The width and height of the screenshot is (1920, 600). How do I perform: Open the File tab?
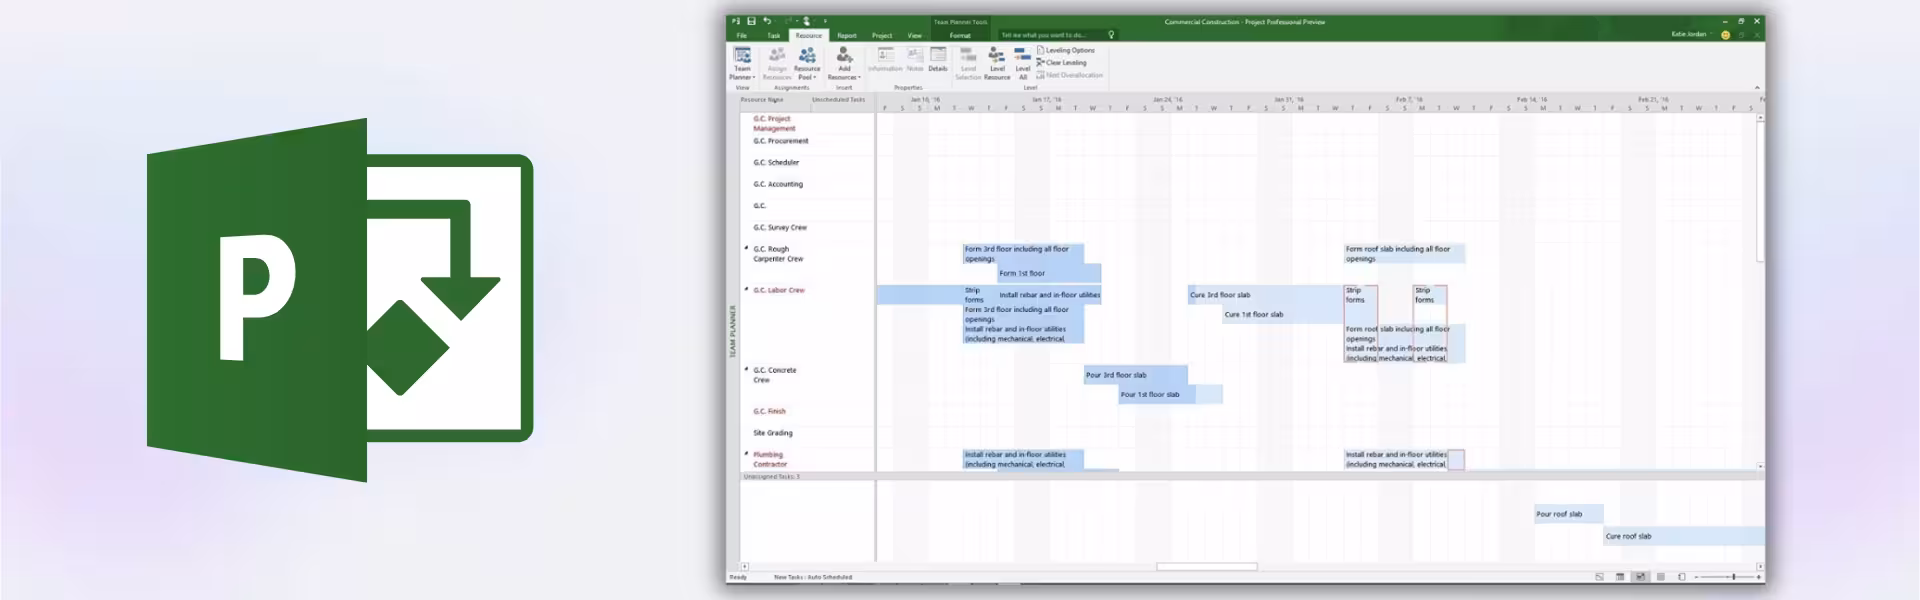(742, 35)
